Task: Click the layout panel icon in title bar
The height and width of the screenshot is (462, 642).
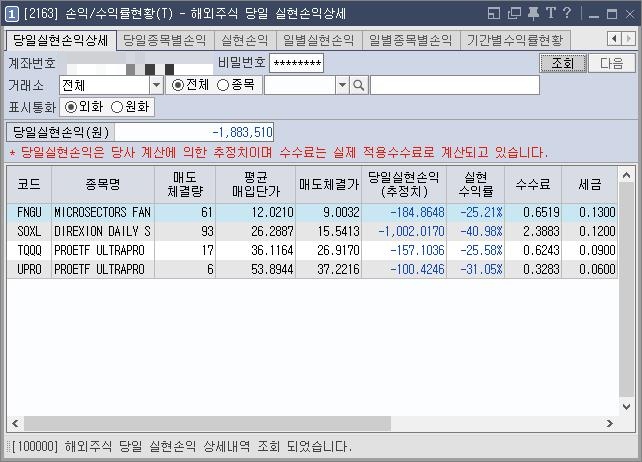Action: (x=494, y=14)
